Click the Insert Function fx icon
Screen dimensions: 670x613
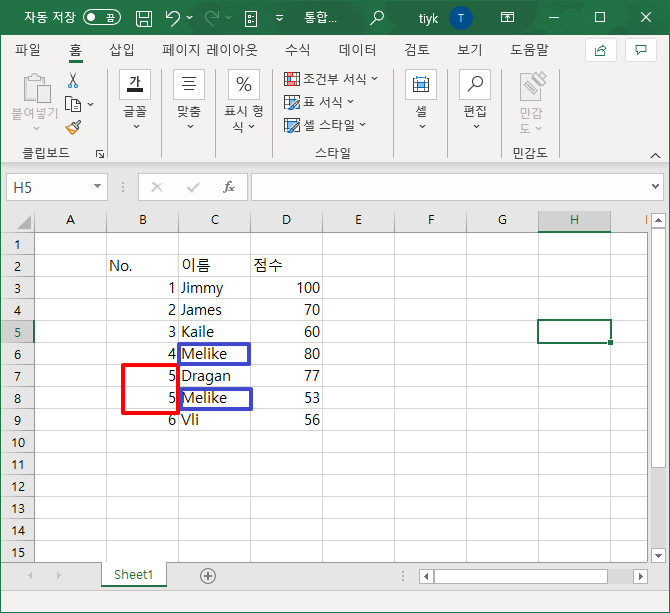click(229, 187)
